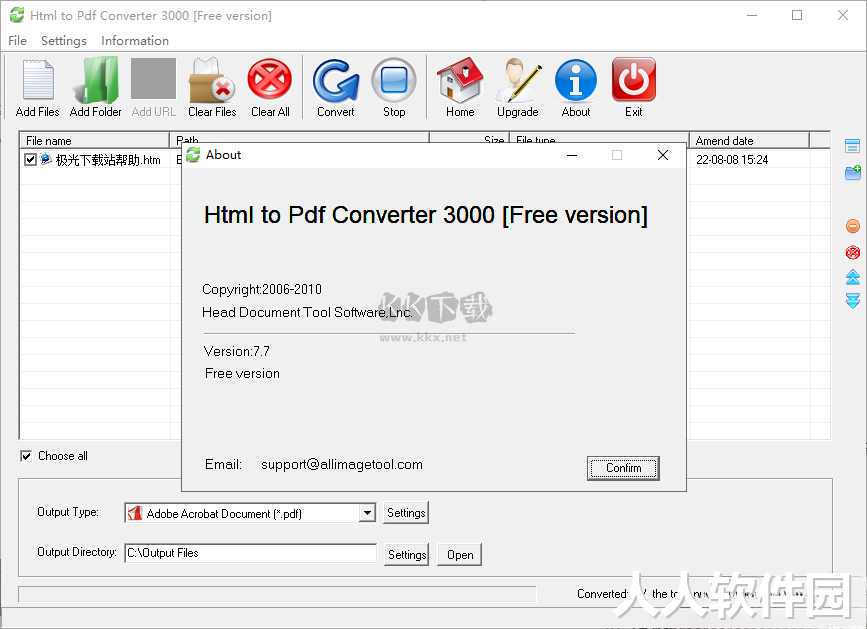The width and height of the screenshot is (867, 629).
Task: Halt conversion with the Stop icon
Action: point(394,81)
